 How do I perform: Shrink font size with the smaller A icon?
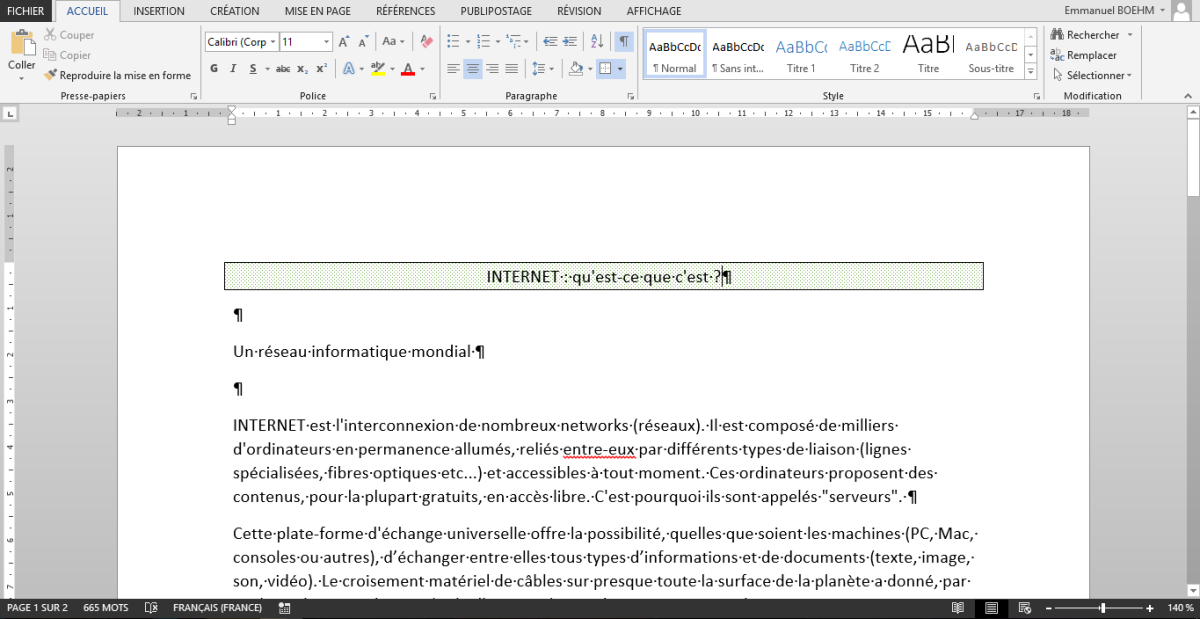pos(363,42)
